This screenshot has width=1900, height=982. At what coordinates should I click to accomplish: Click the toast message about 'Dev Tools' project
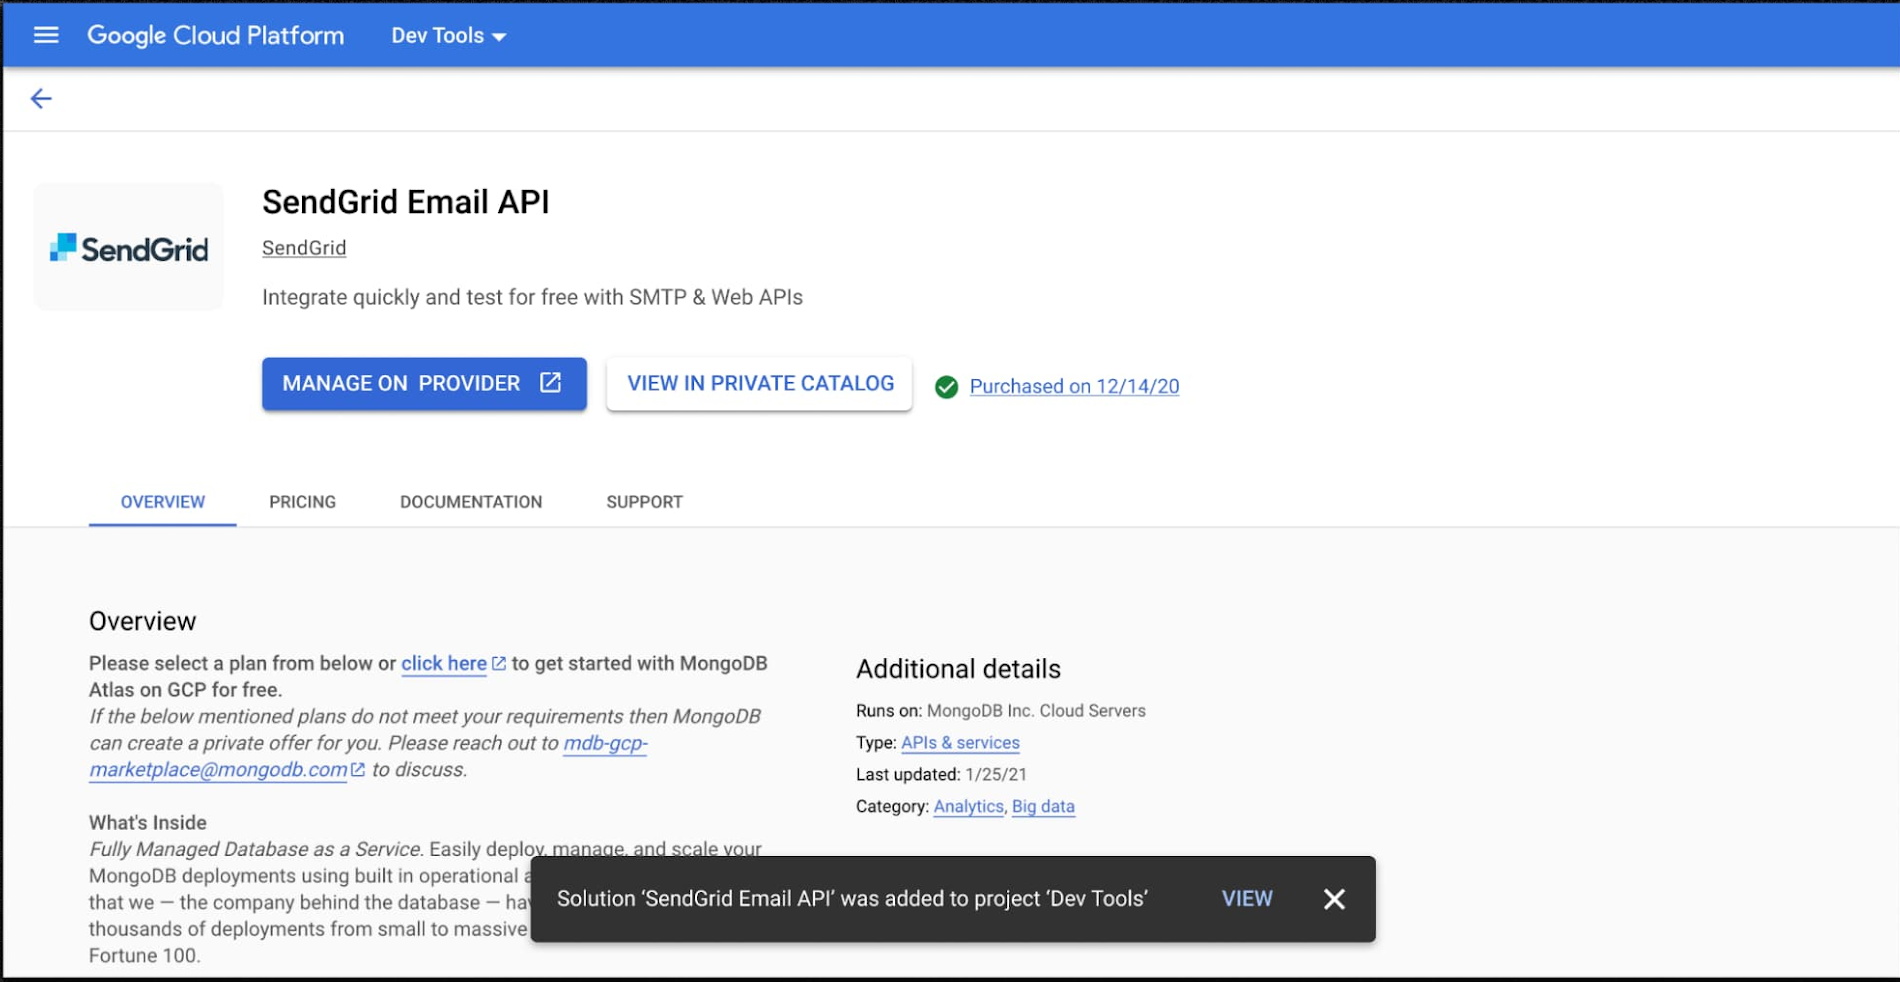[x=852, y=899]
